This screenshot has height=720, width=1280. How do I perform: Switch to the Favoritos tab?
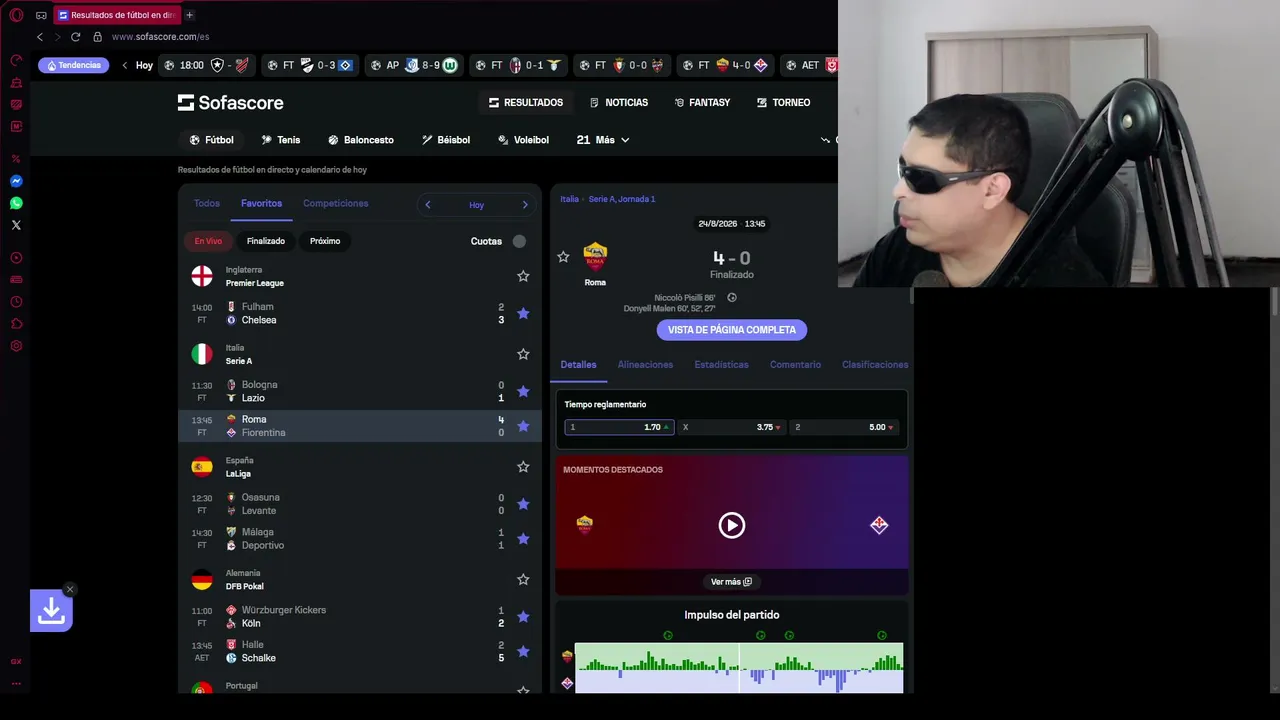261,203
